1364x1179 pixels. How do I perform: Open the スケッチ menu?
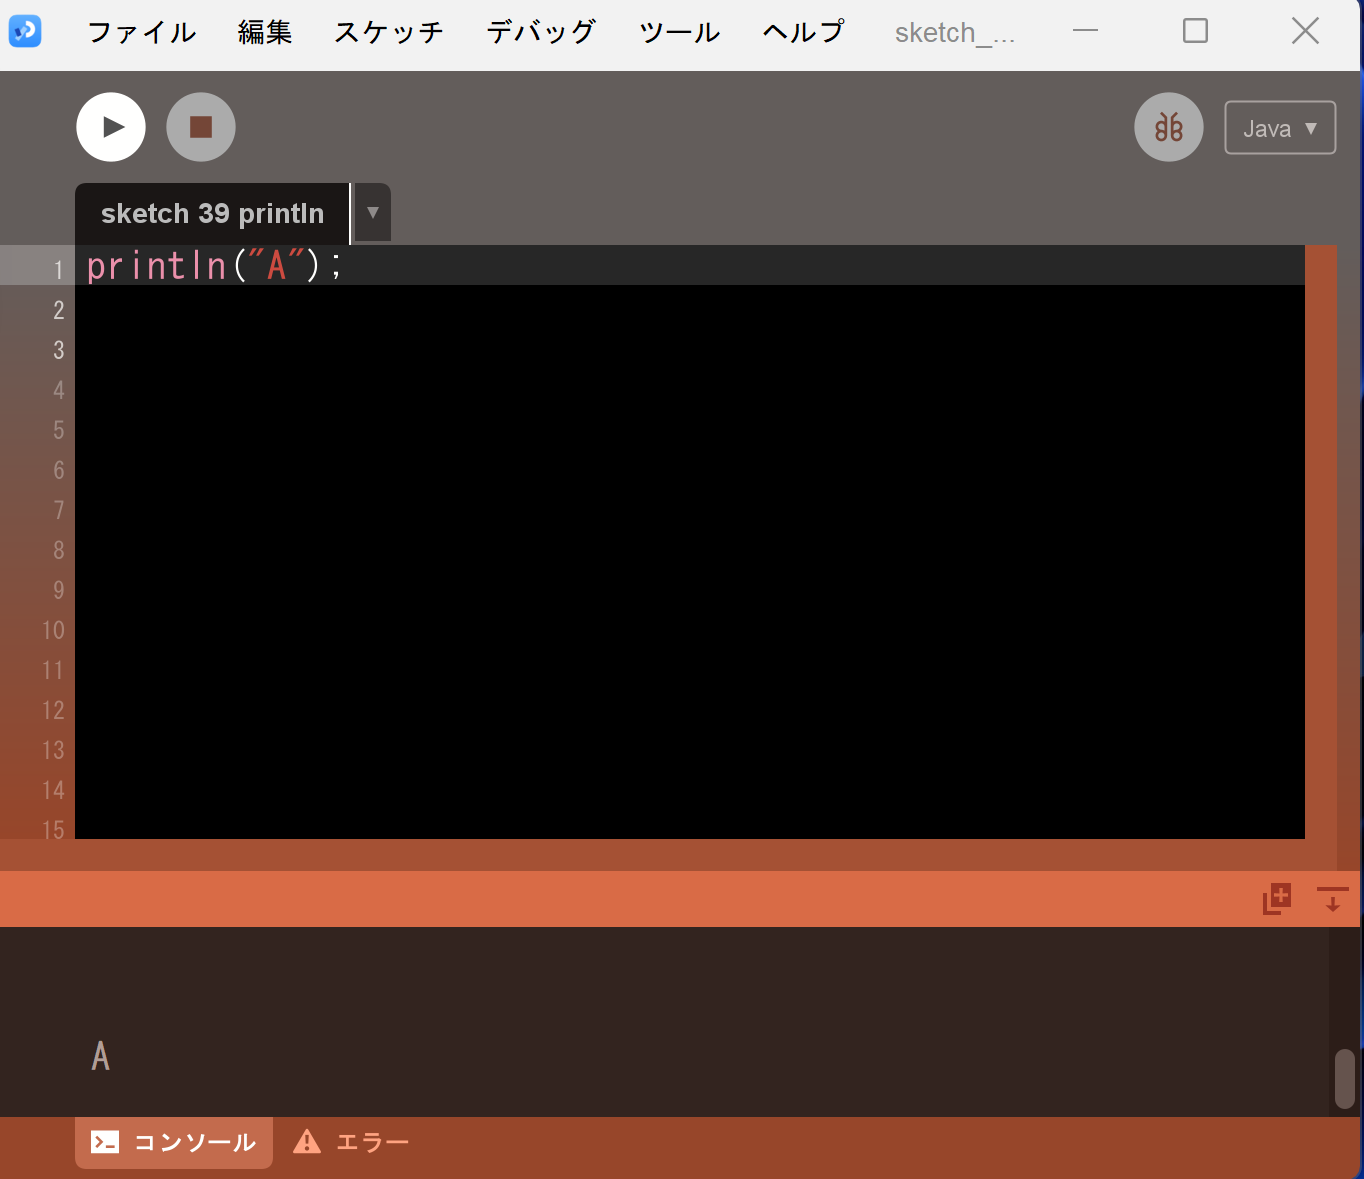pos(389,31)
